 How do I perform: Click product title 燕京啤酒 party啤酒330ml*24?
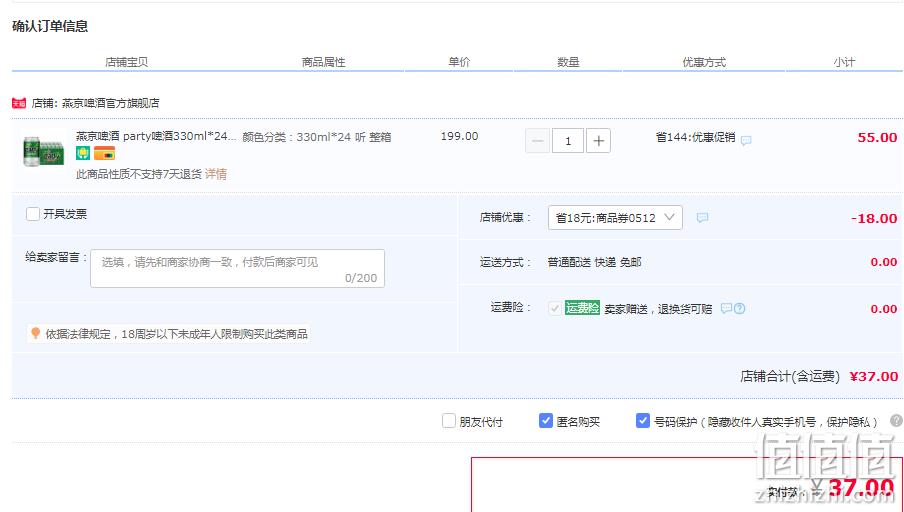point(156,136)
